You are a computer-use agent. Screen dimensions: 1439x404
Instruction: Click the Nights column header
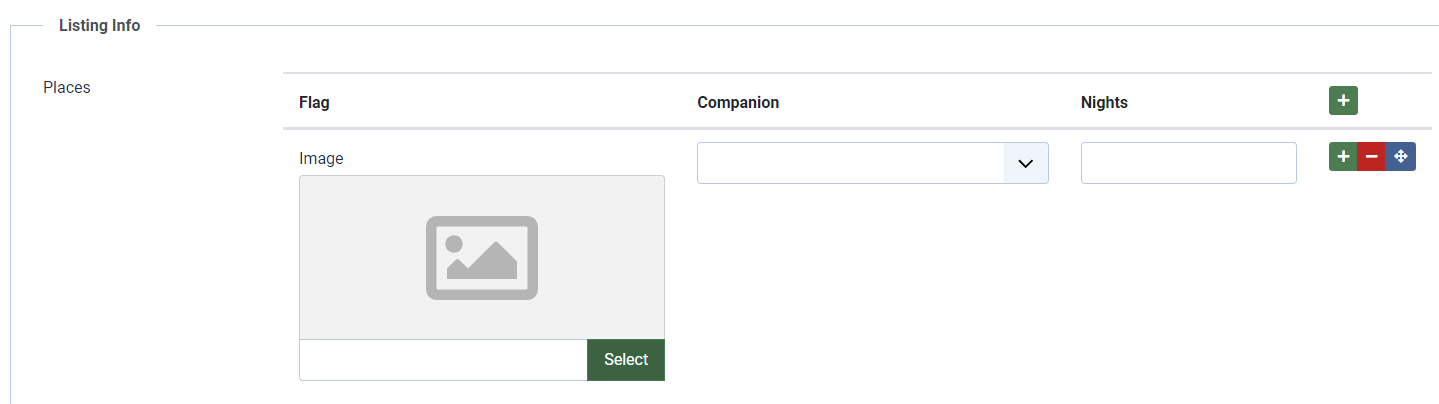tap(1104, 102)
